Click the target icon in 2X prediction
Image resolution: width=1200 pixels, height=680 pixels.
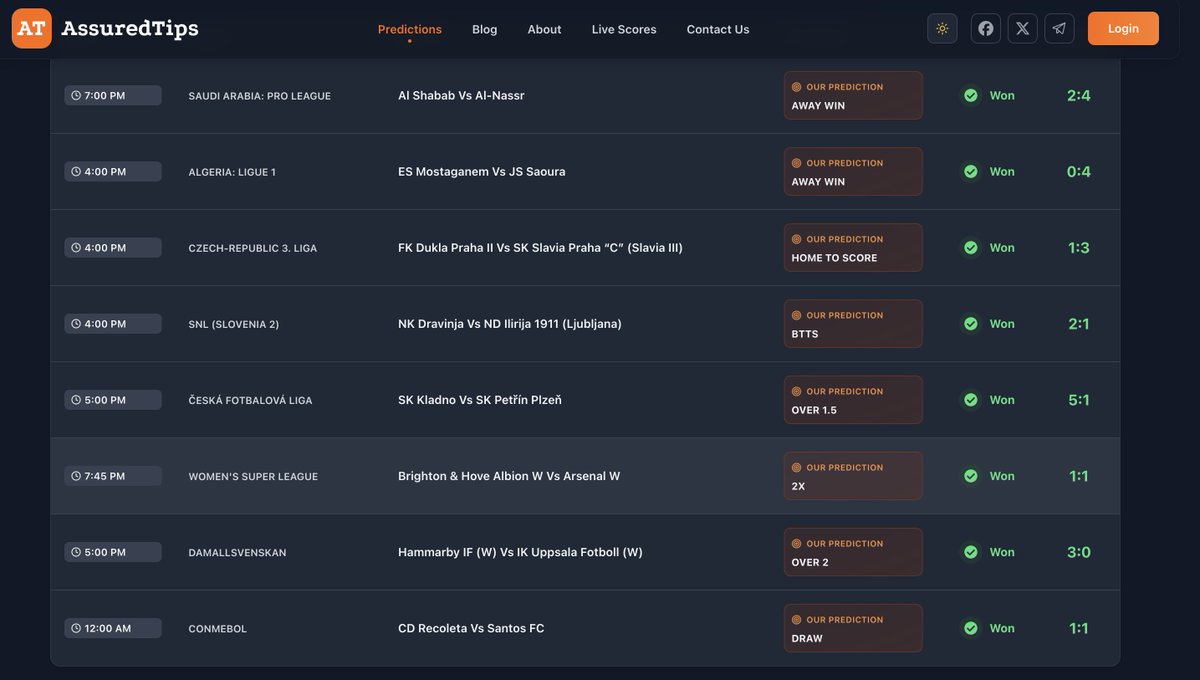pyautogui.click(x=797, y=467)
